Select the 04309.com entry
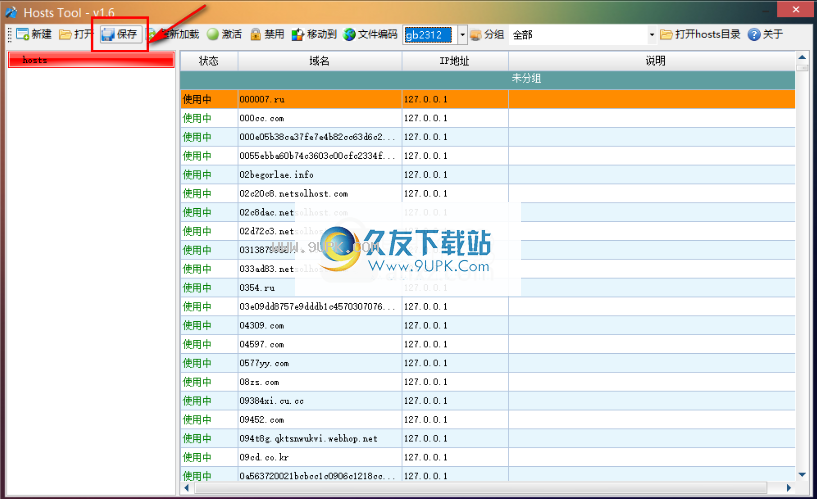Image resolution: width=817 pixels, height=499 pixels. point(488,325)
